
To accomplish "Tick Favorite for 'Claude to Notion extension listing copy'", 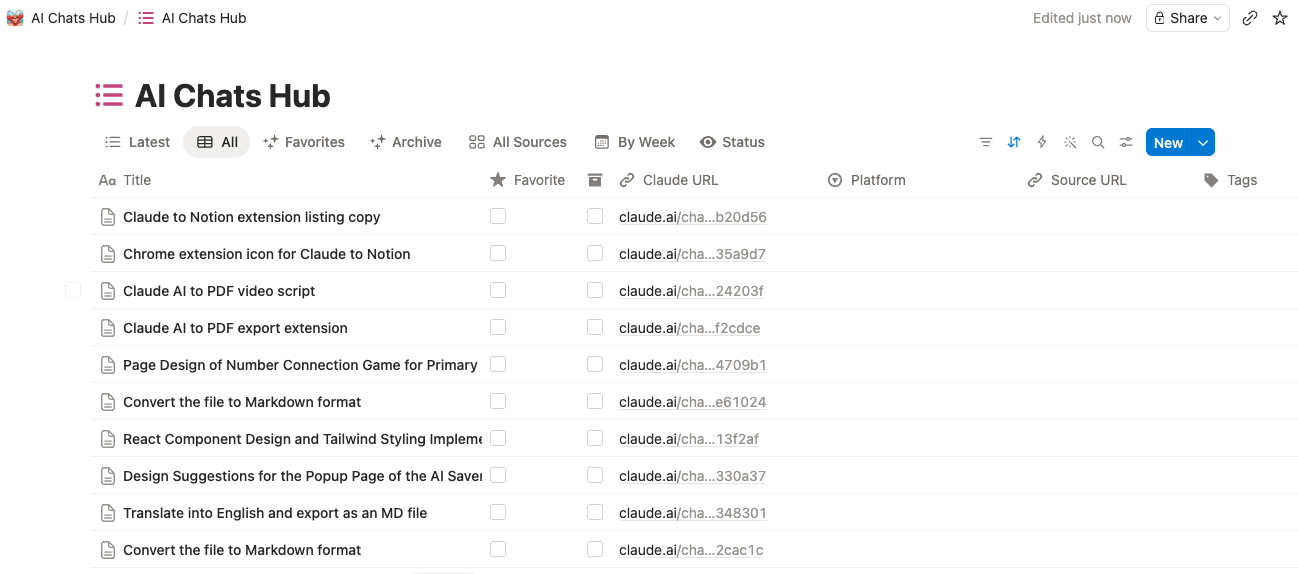I will [x=498, y=216].
